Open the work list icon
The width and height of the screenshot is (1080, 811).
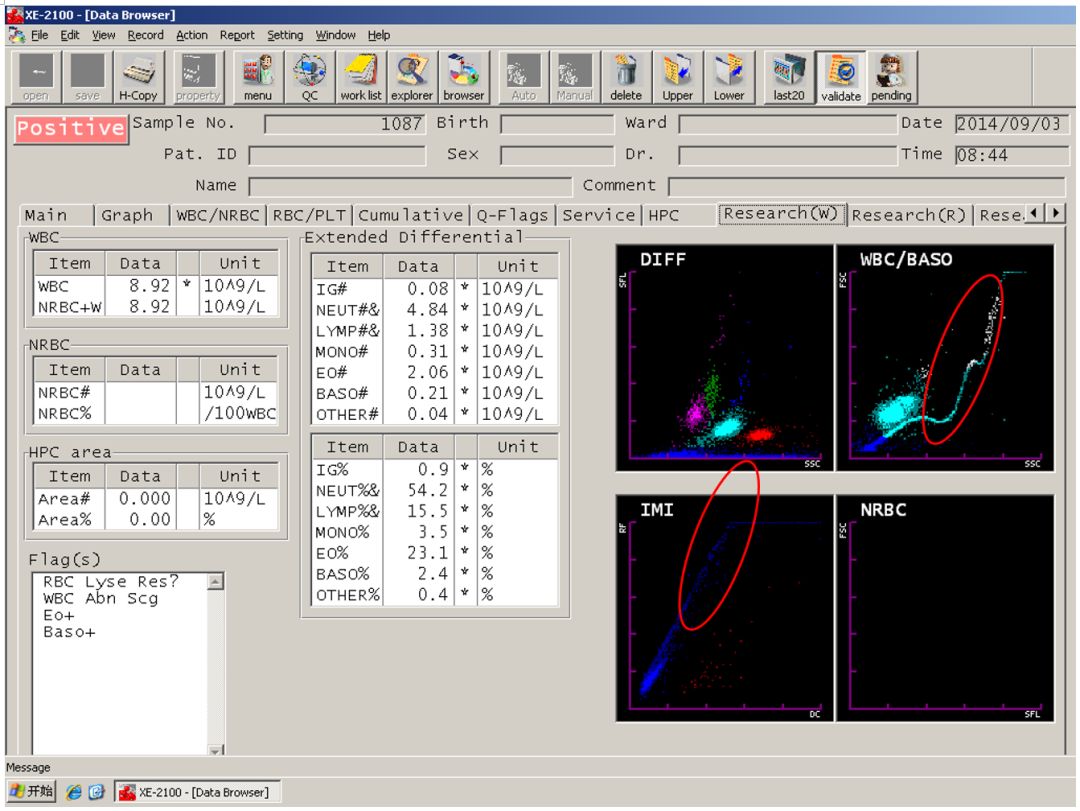[360, 77]
